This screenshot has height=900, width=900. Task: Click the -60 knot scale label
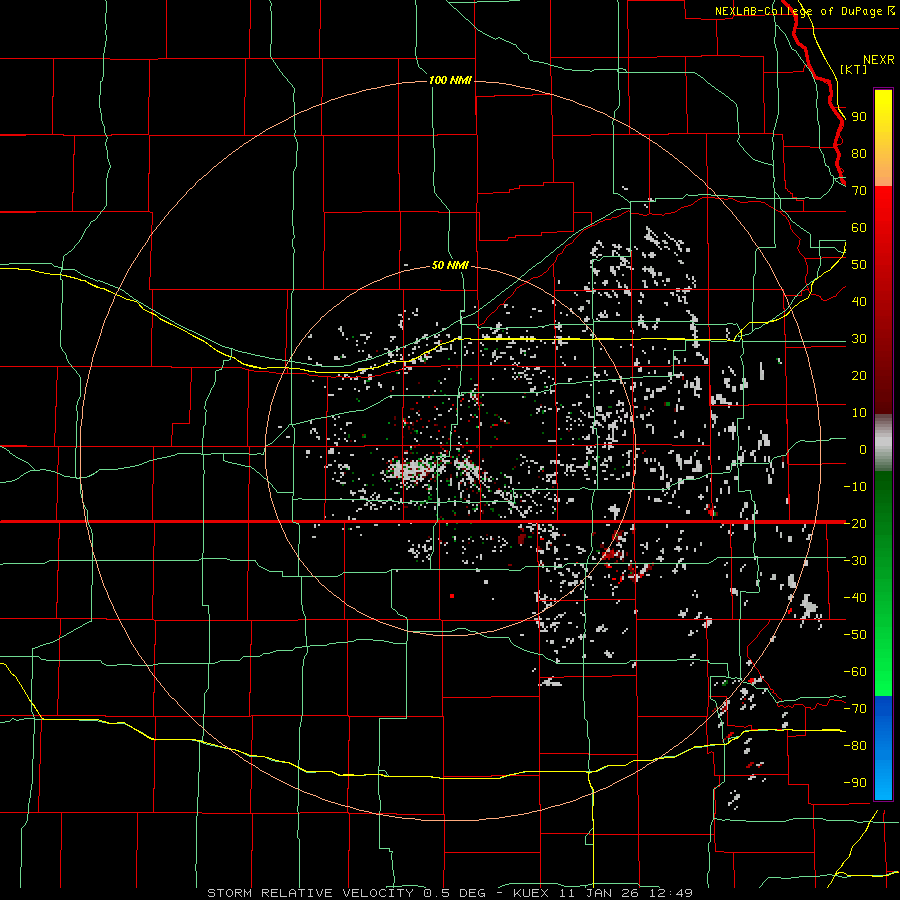(855, 672)
